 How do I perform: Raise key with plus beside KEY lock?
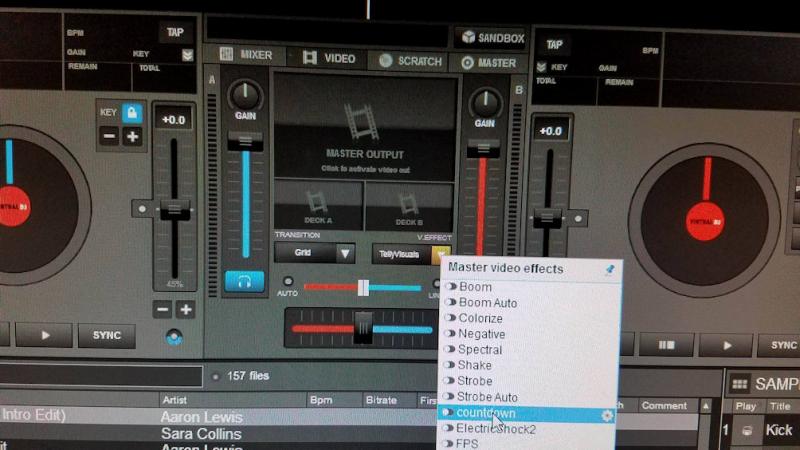132,136
